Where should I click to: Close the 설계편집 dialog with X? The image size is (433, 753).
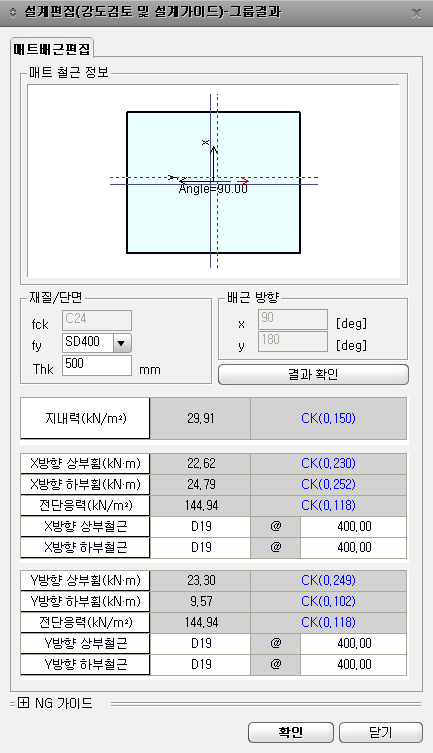click(x=416, y=13)
